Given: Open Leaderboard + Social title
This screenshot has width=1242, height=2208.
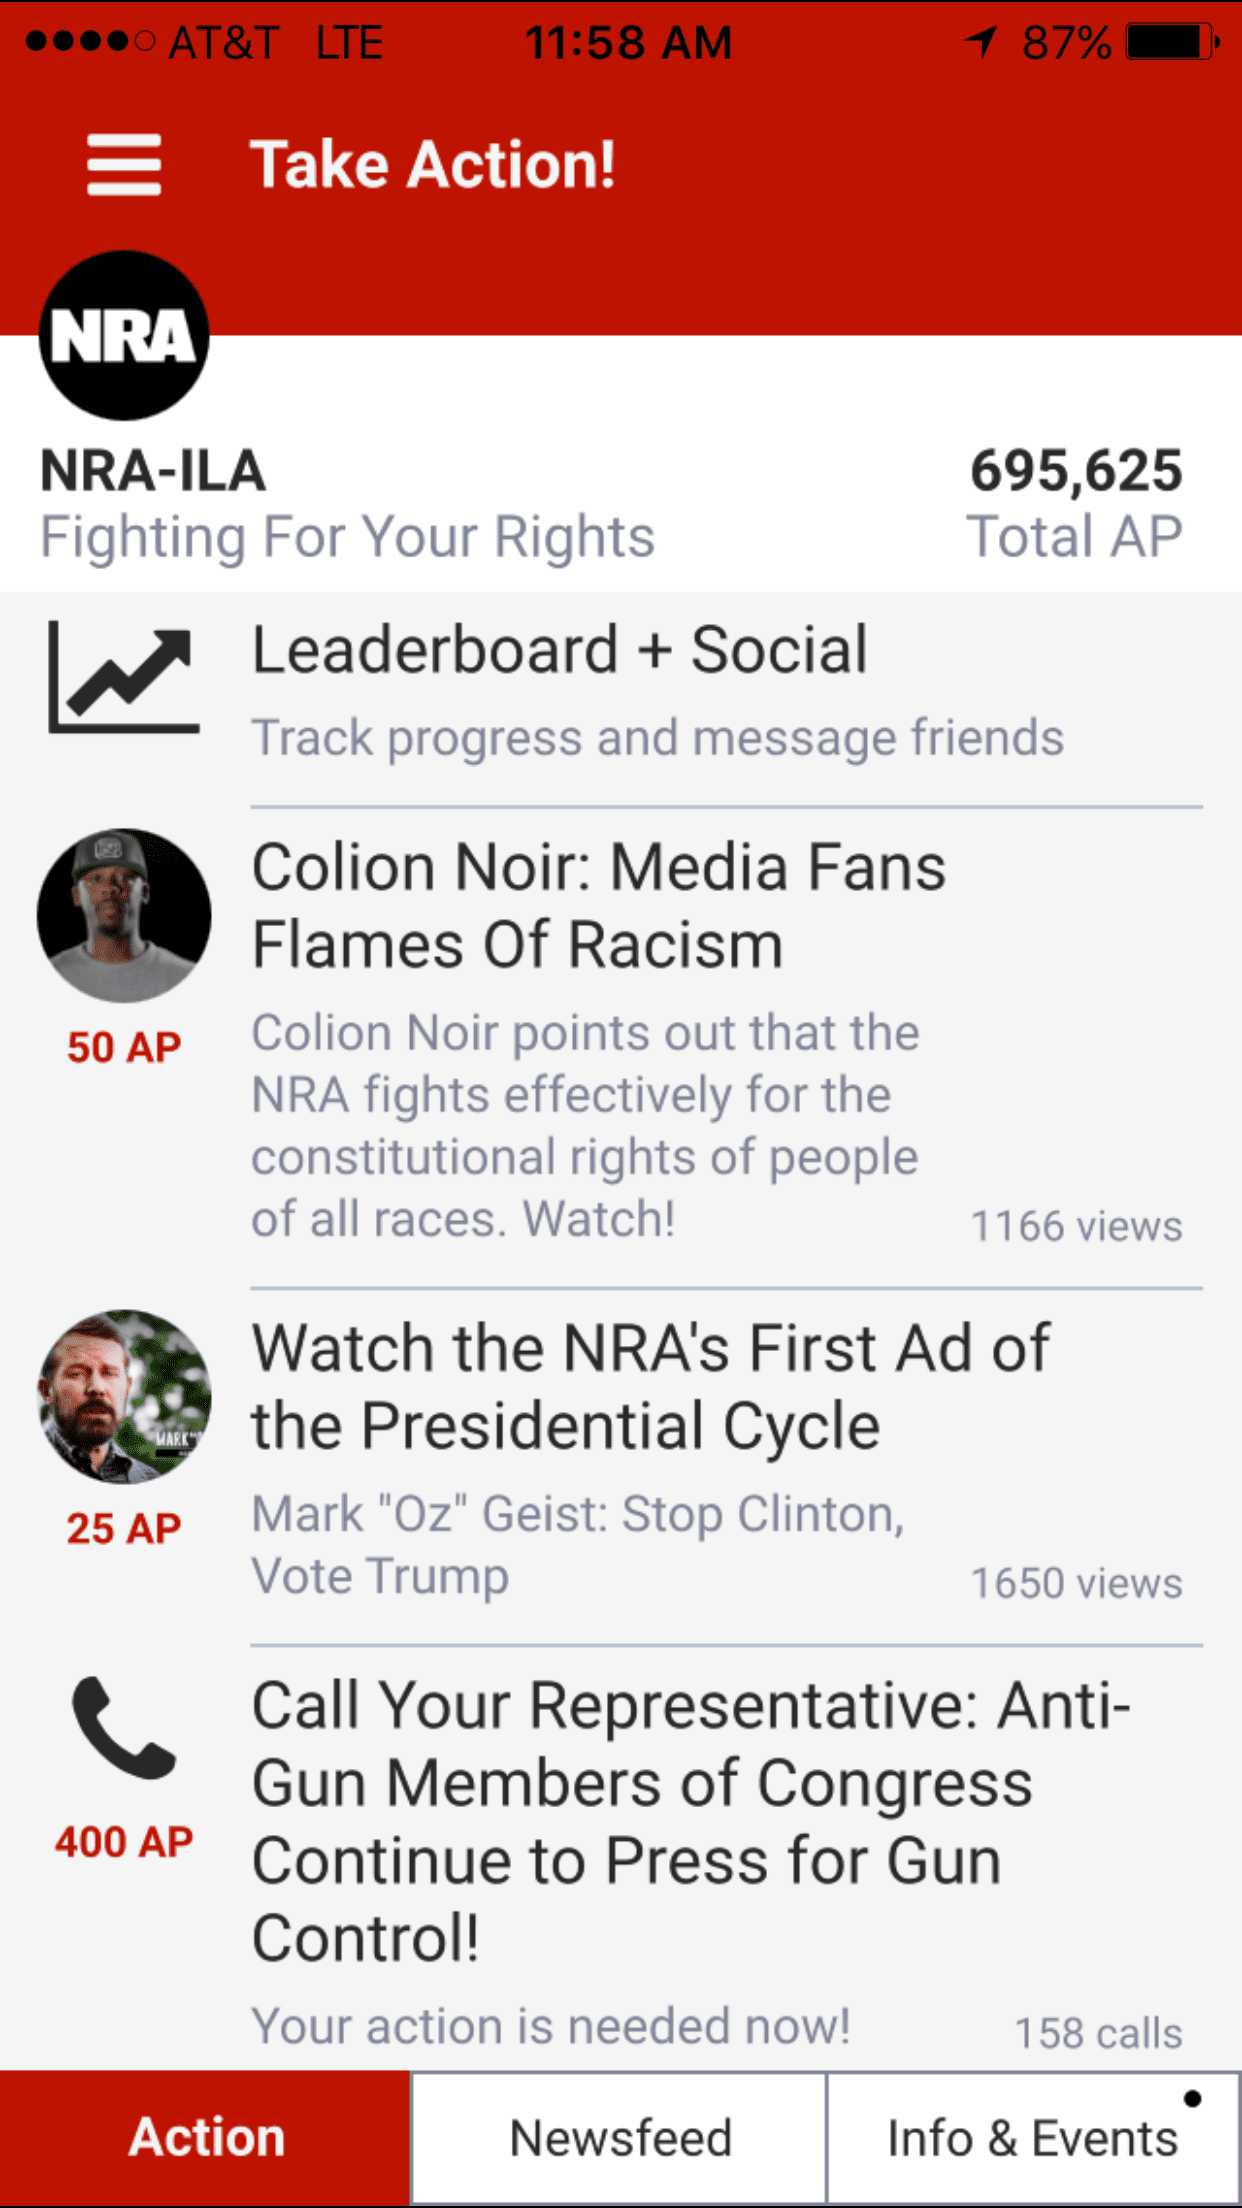Looking at the screenshot, I should click(560, 650).
